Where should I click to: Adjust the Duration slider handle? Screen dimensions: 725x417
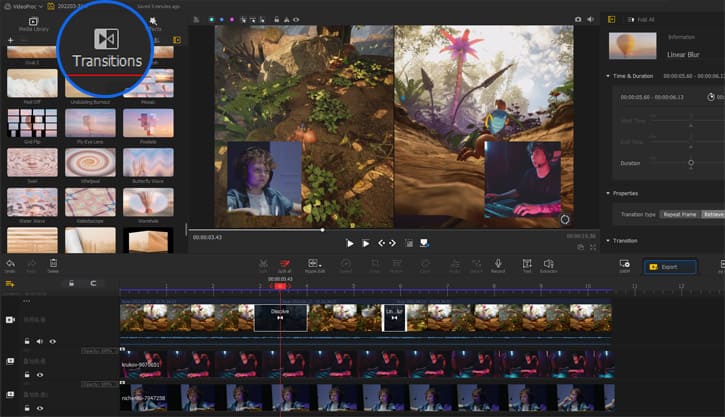690,163
